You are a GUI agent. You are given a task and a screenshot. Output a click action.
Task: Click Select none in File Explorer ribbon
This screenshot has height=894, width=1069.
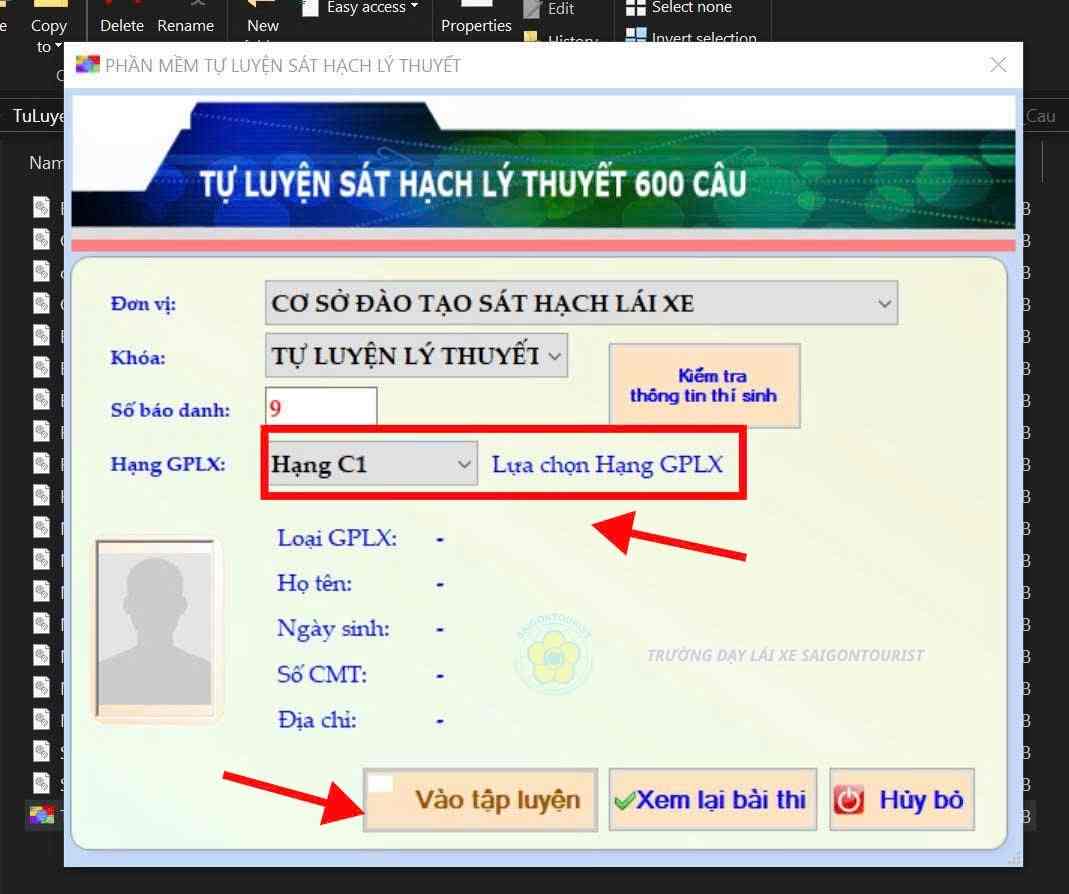coord(679,8)
